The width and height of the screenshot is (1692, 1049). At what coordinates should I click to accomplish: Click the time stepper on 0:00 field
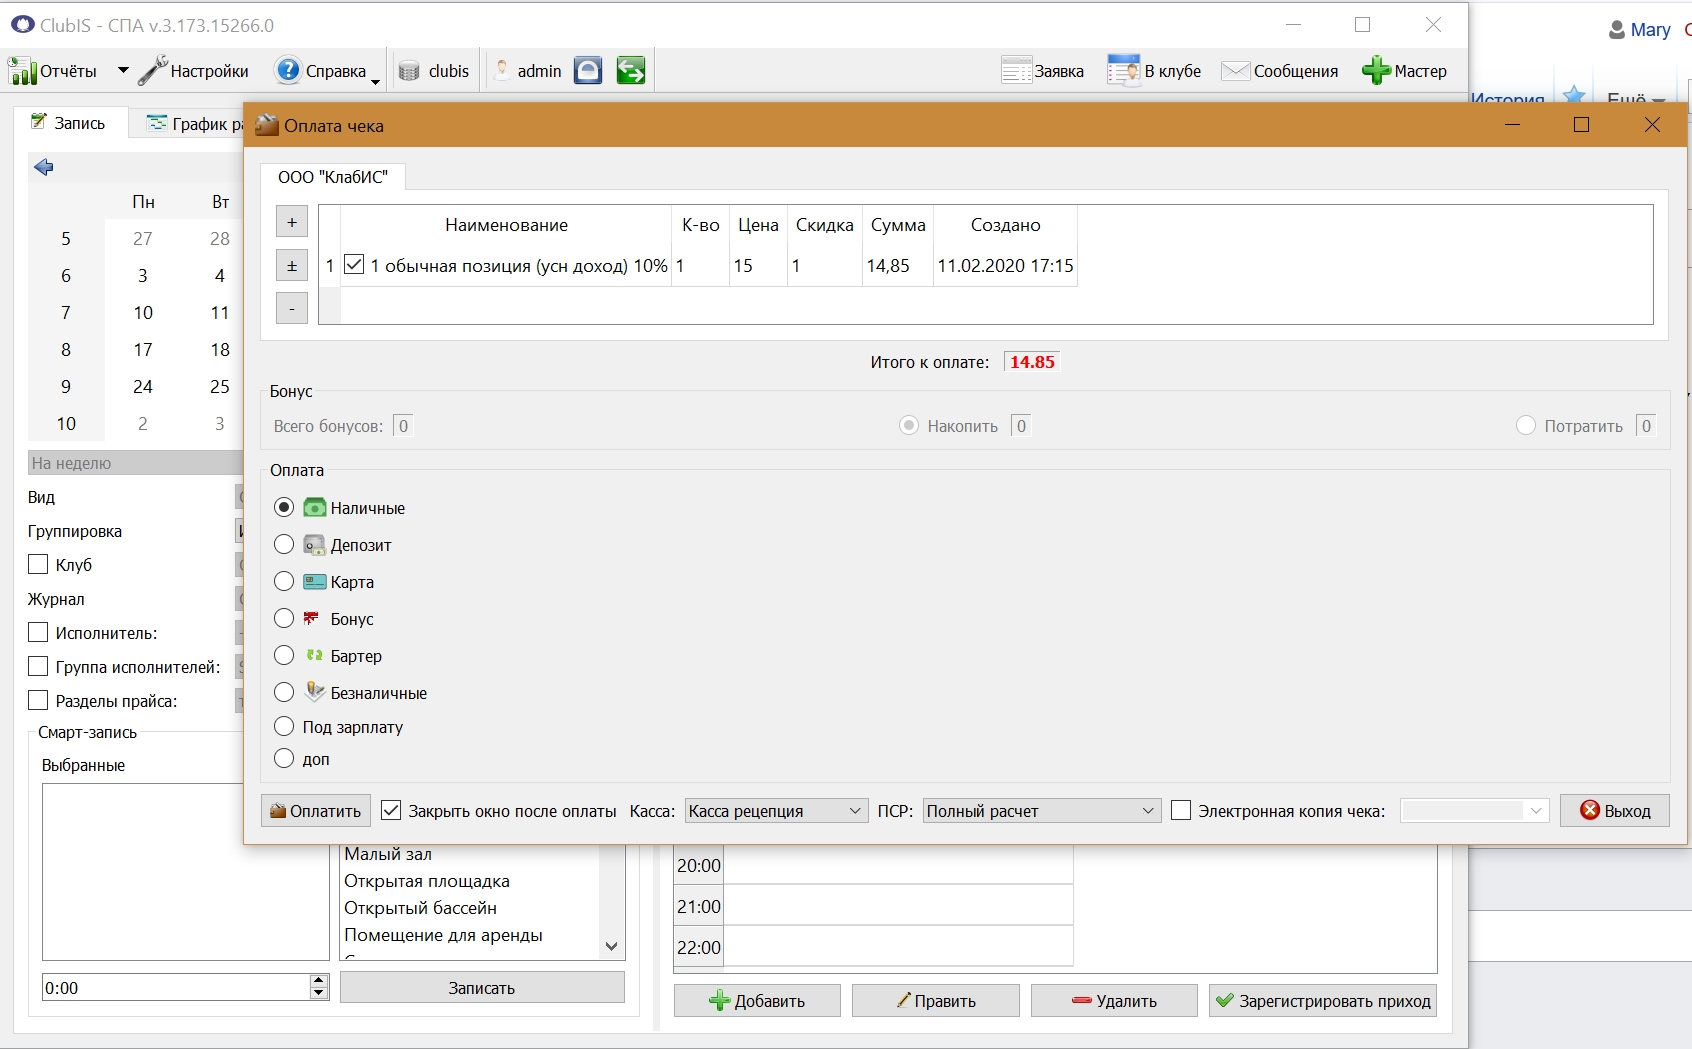tap(319, 987)
